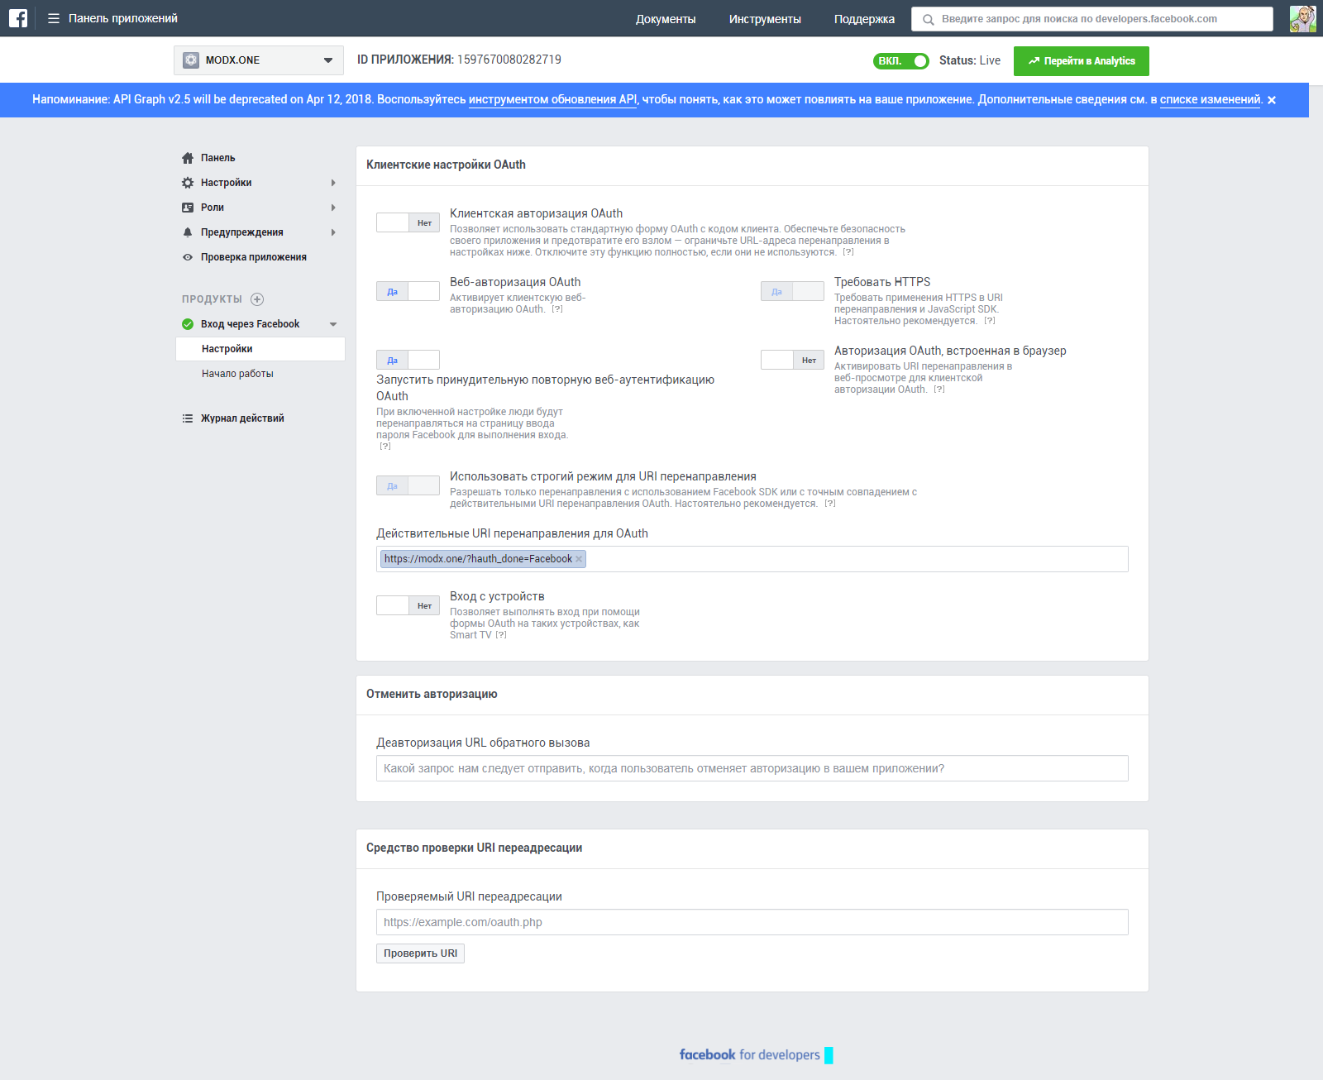Follow списке изменений link in banner

(1210, 100)
